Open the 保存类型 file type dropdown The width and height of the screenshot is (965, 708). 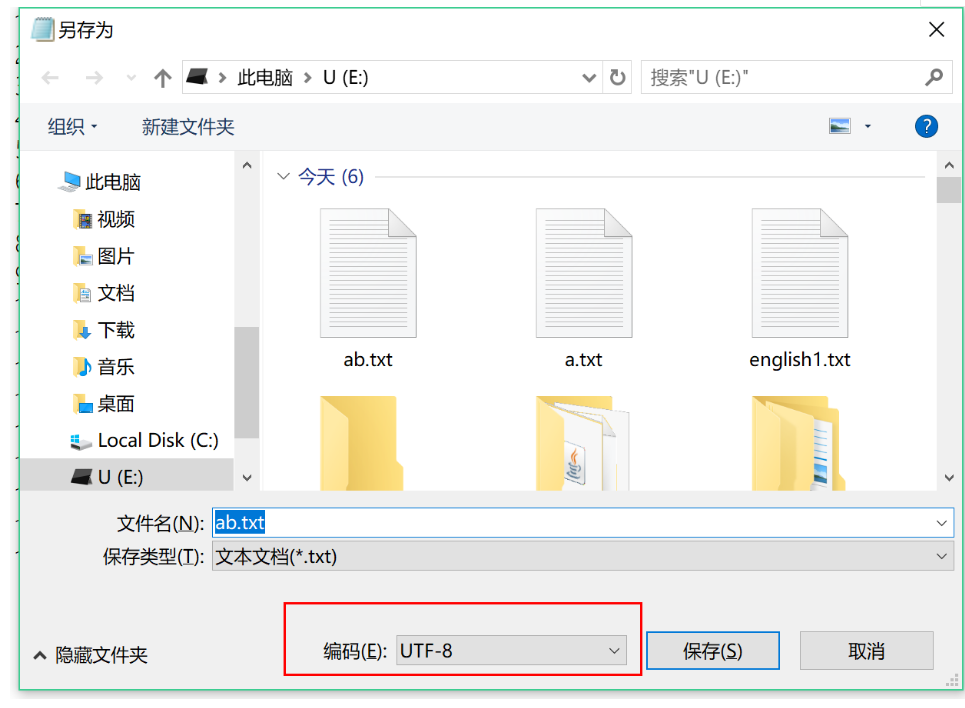click(941, 556)
